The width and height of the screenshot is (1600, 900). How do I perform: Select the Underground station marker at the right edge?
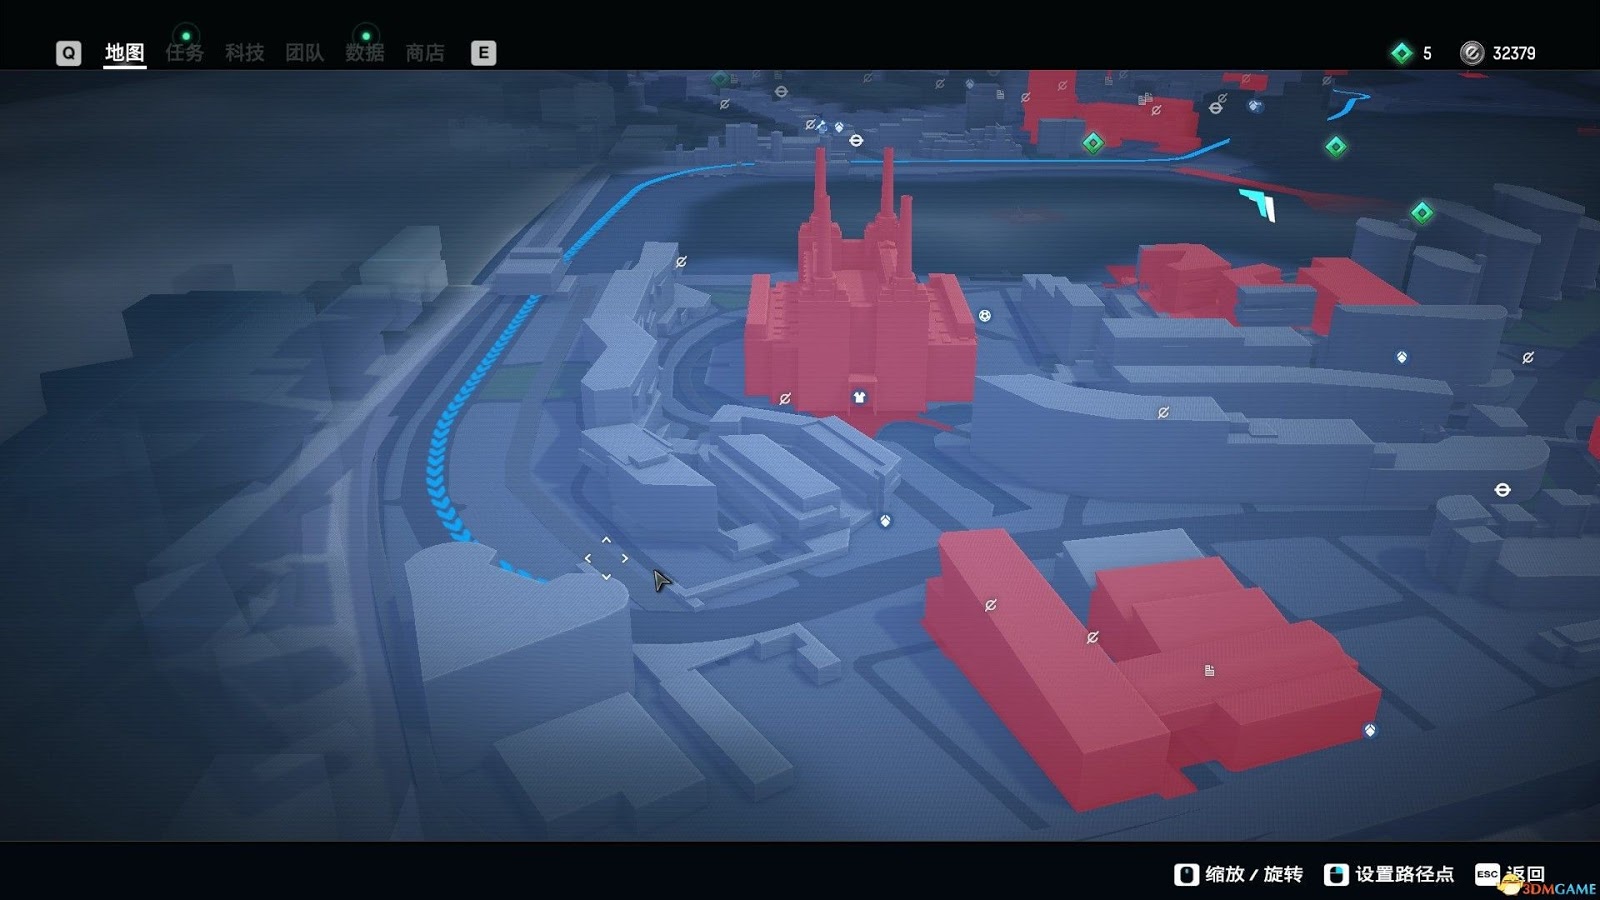(1502, 490)
